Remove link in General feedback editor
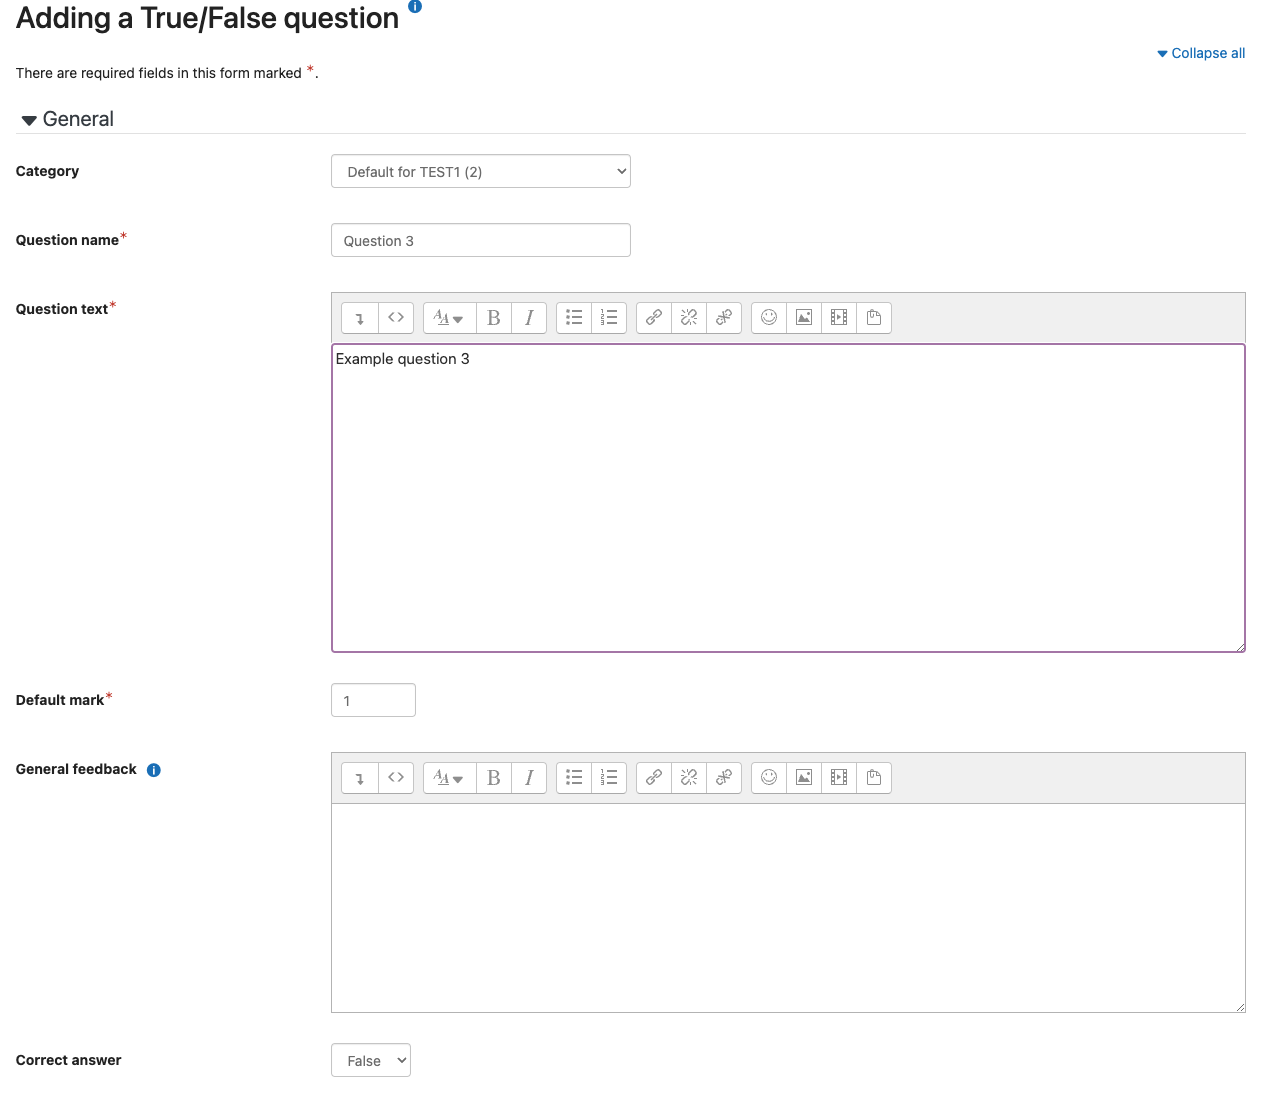1281x1097 pixels. [x=689, y=778]
